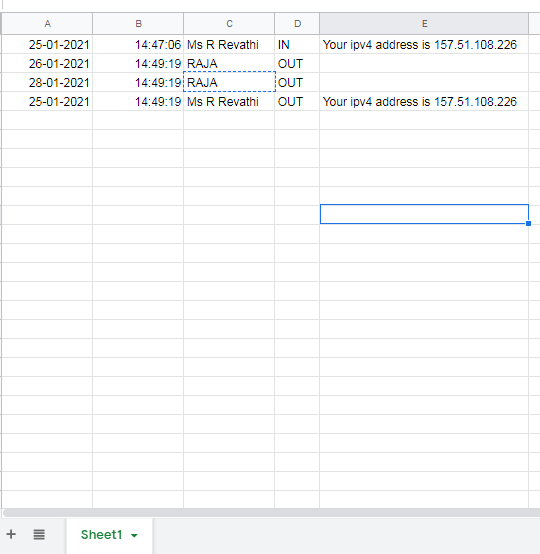Select RAJA cell in 26-01-2021 row

click(x=229, y=64)
